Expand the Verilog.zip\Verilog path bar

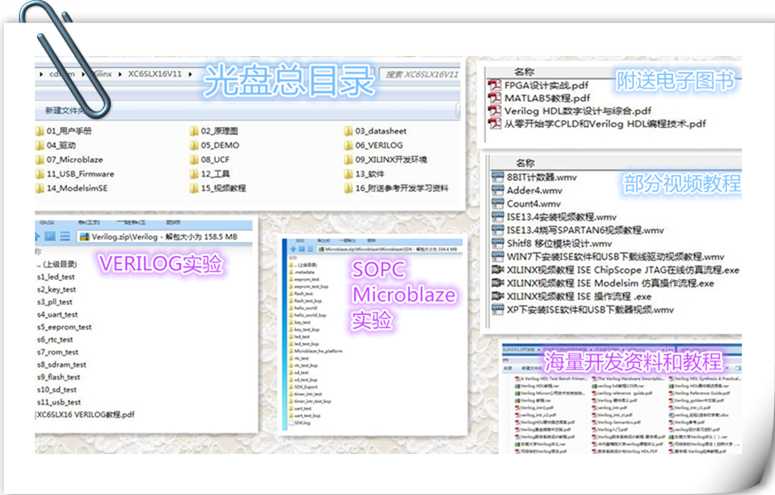pos(165,237)
